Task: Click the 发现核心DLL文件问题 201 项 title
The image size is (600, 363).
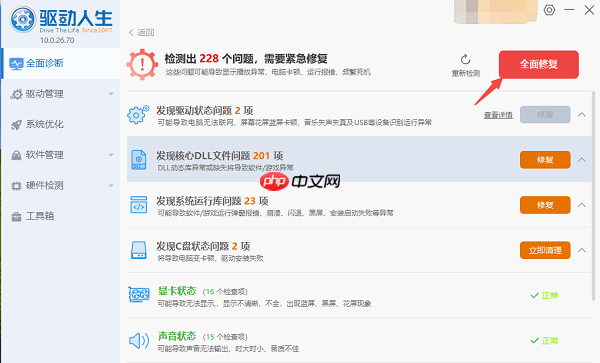Action: pyautogui.click(x=220, y=156)
